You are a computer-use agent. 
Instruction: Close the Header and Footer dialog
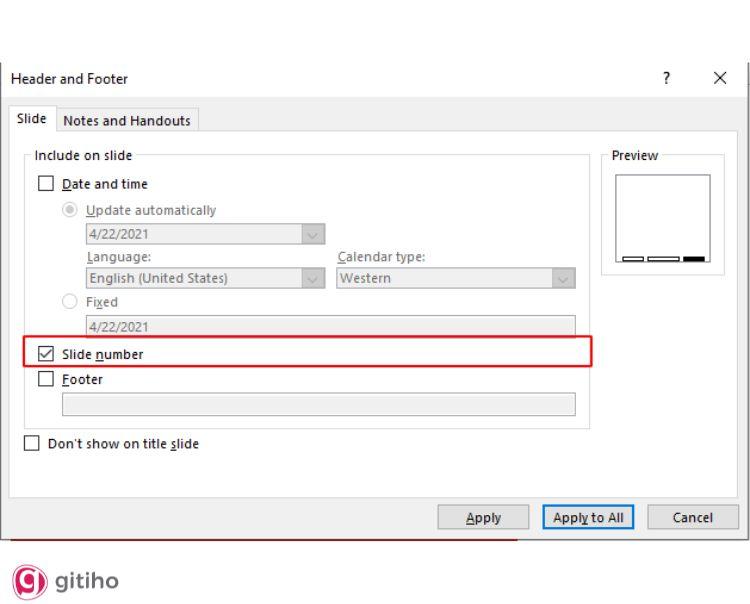point(720,78)
